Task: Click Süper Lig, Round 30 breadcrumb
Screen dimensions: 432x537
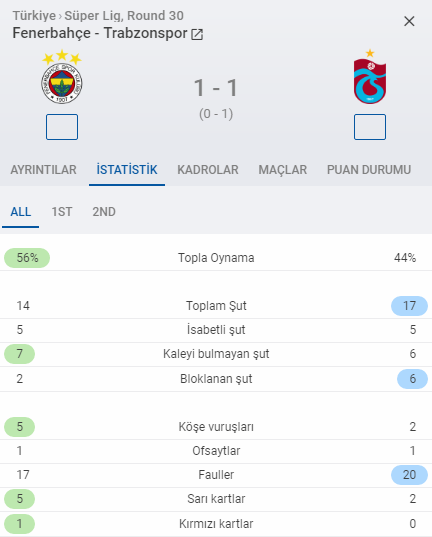Action: click(124, 16)
